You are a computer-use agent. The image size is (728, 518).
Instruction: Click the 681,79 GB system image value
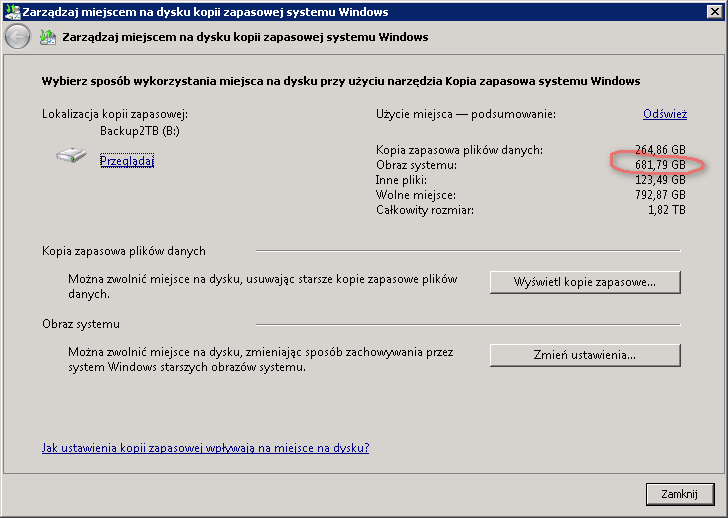660,164
